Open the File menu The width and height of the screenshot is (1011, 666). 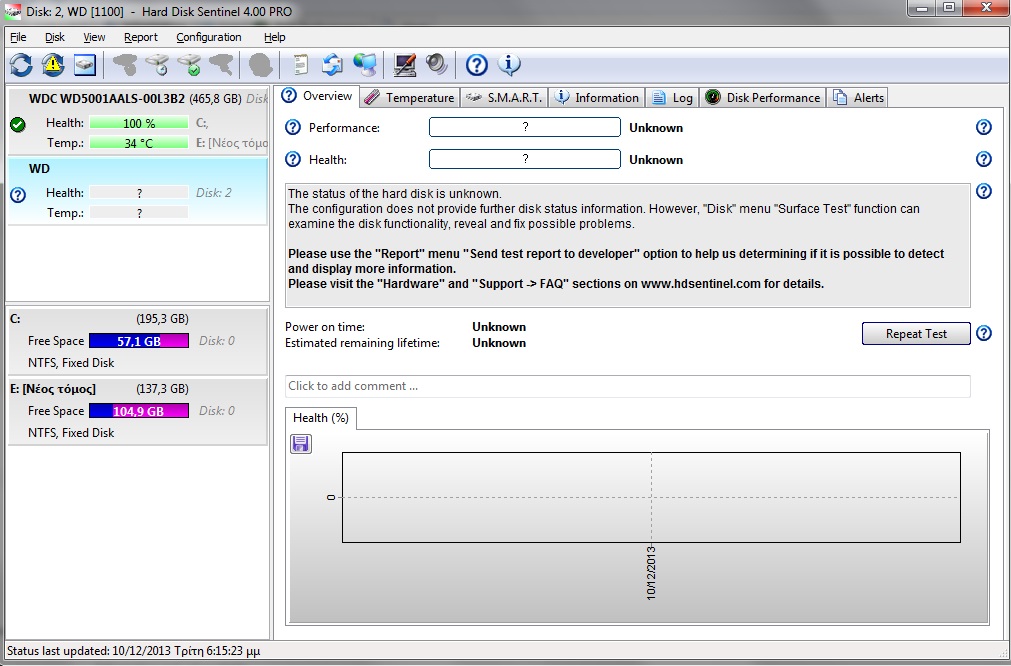[x=18, y=37]
